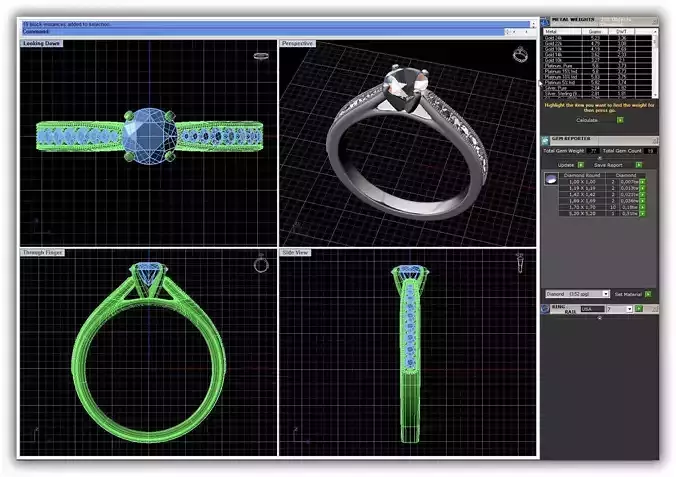
Task: Click green arrow on the 1,19 X 1,19 gem row
Action: click(x=643, y=188)
